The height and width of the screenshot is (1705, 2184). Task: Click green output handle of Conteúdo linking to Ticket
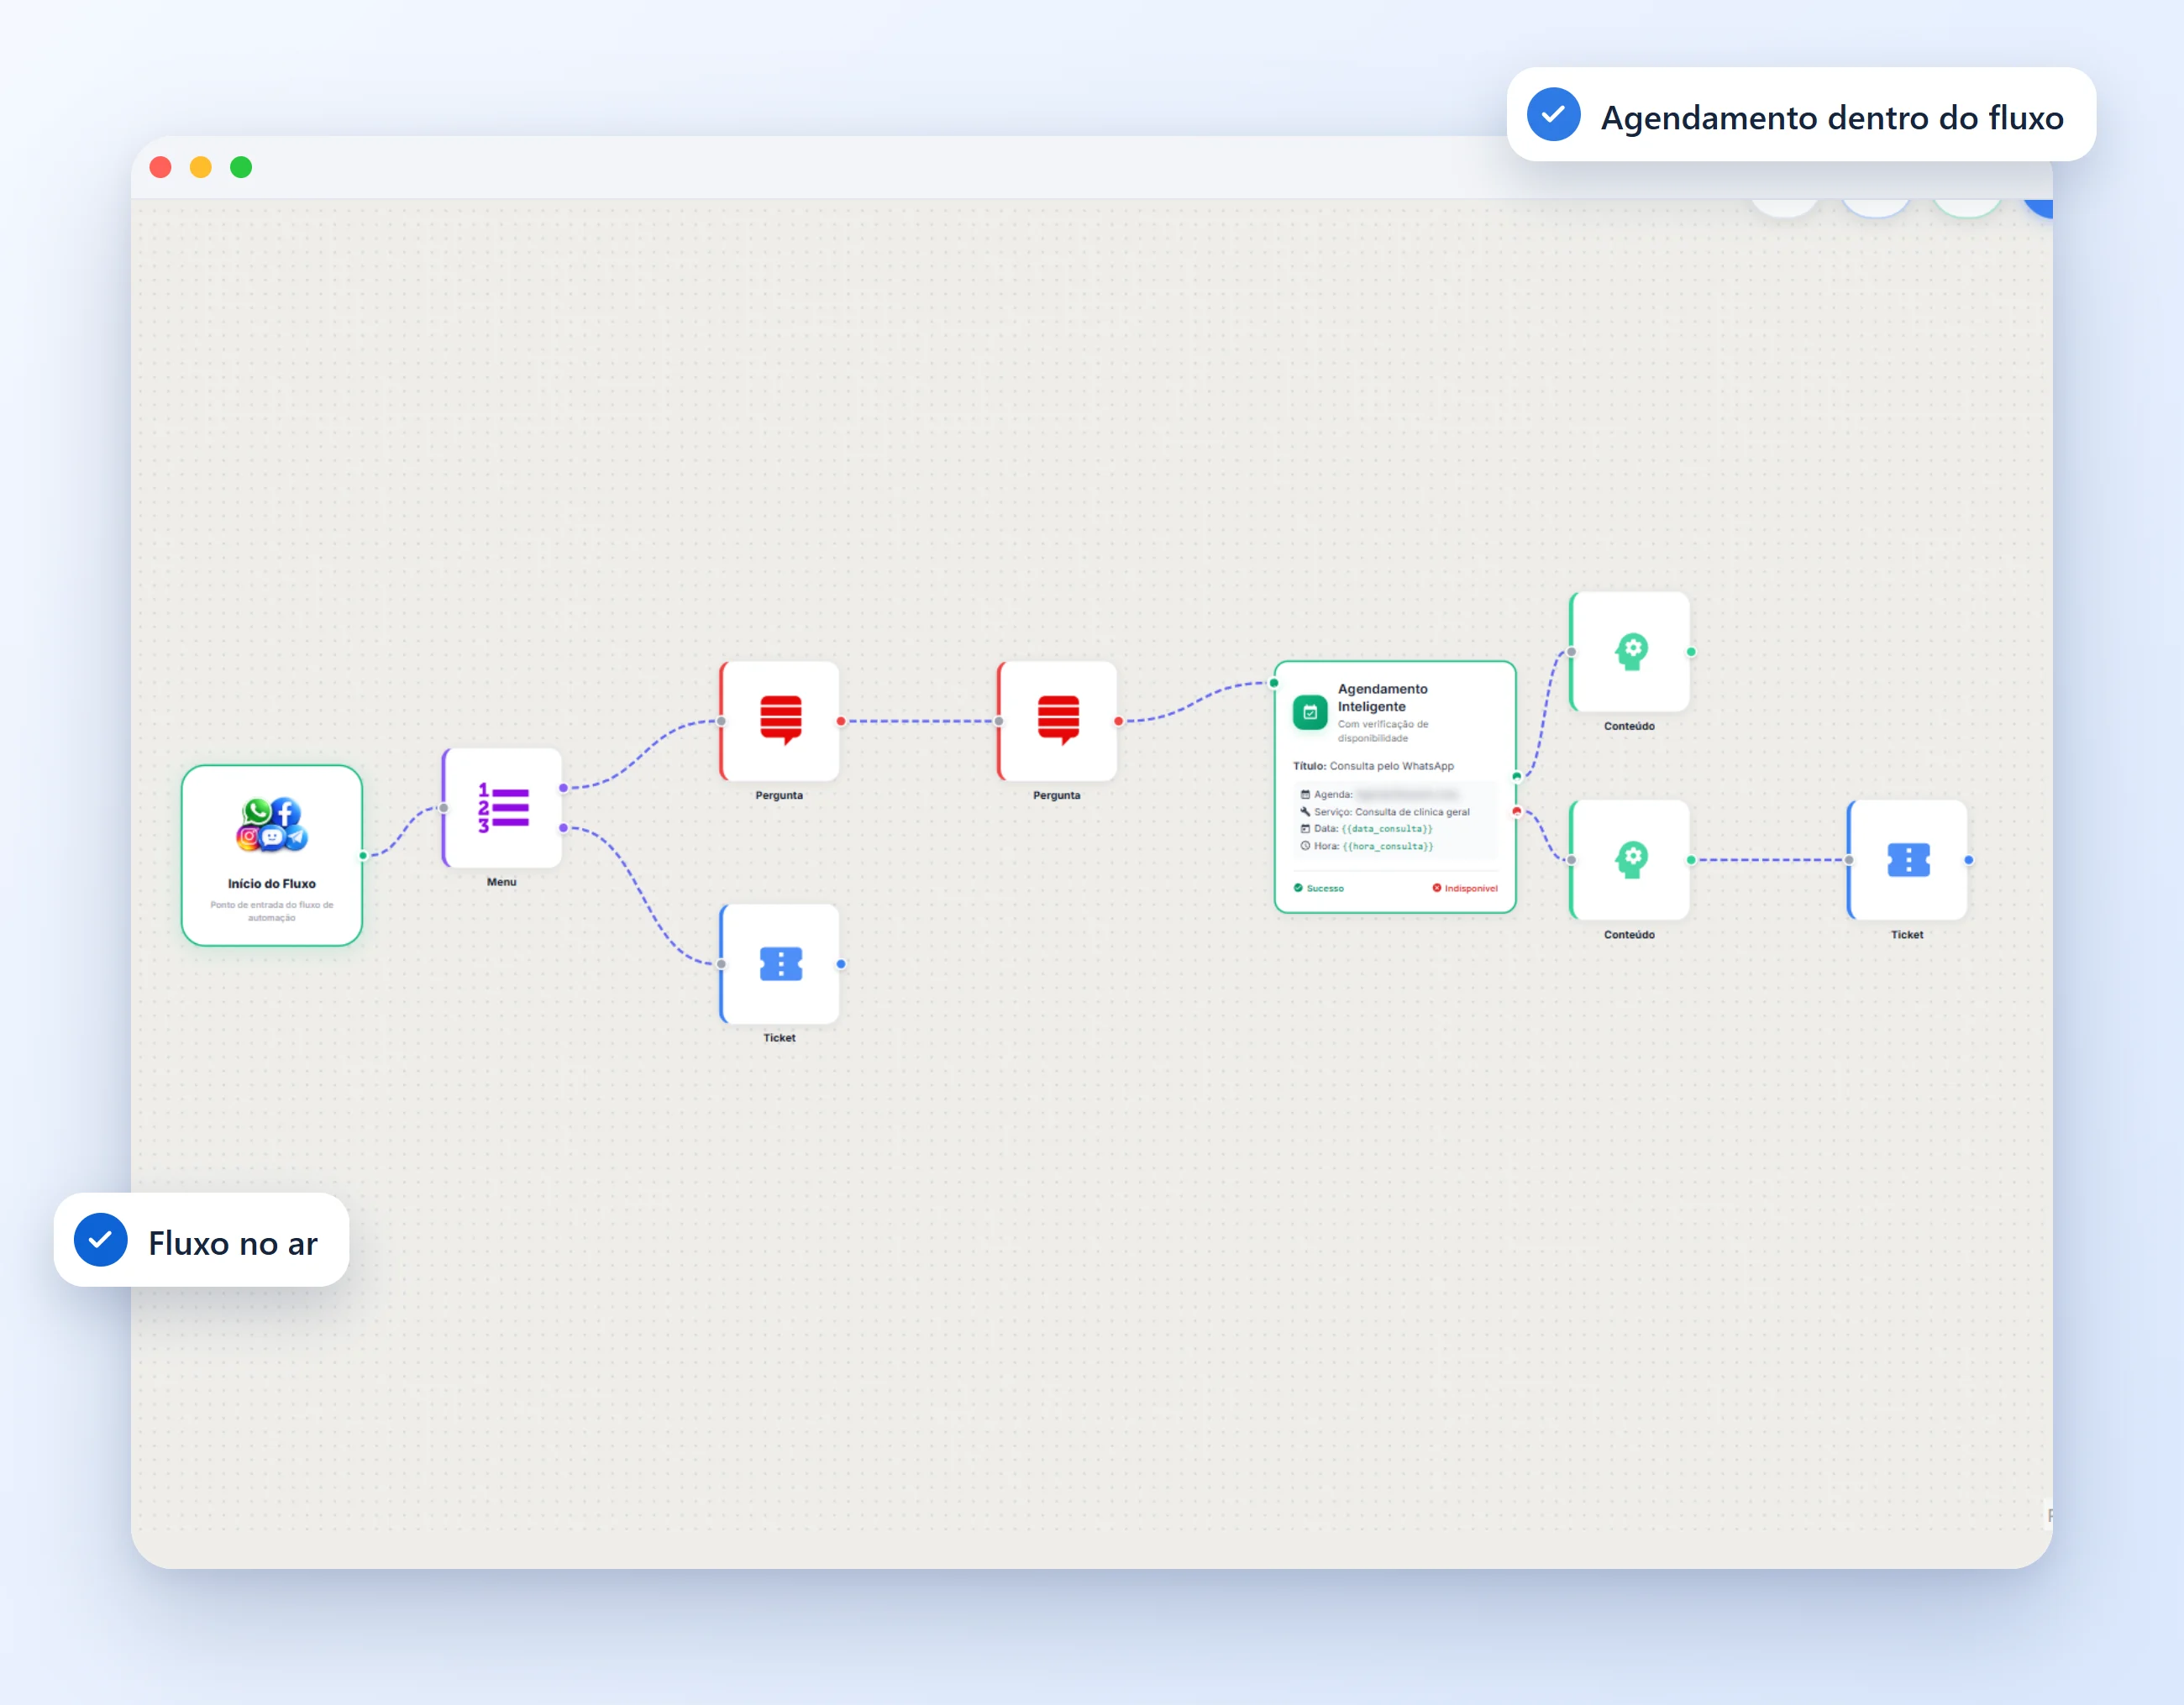pyautogui.click(x=1691, y=860)
